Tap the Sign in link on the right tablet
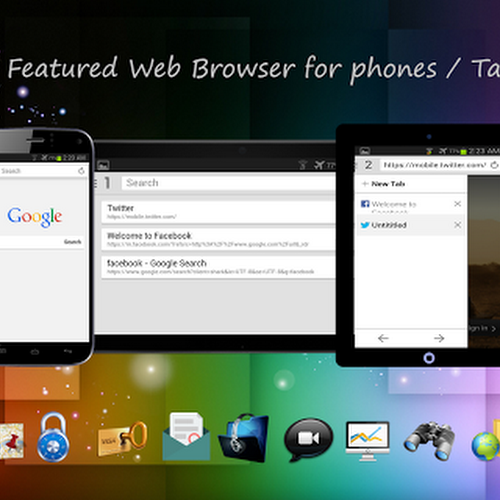Viewport: 500px width, 500px height. pos(483,328)
